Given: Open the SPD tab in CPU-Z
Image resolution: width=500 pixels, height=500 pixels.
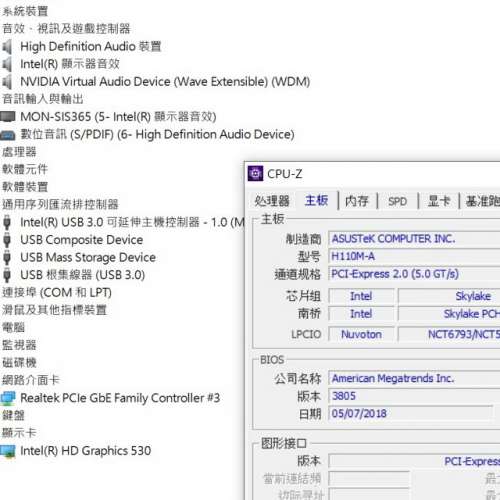Looking at the screenshot, I should [398, 201].
